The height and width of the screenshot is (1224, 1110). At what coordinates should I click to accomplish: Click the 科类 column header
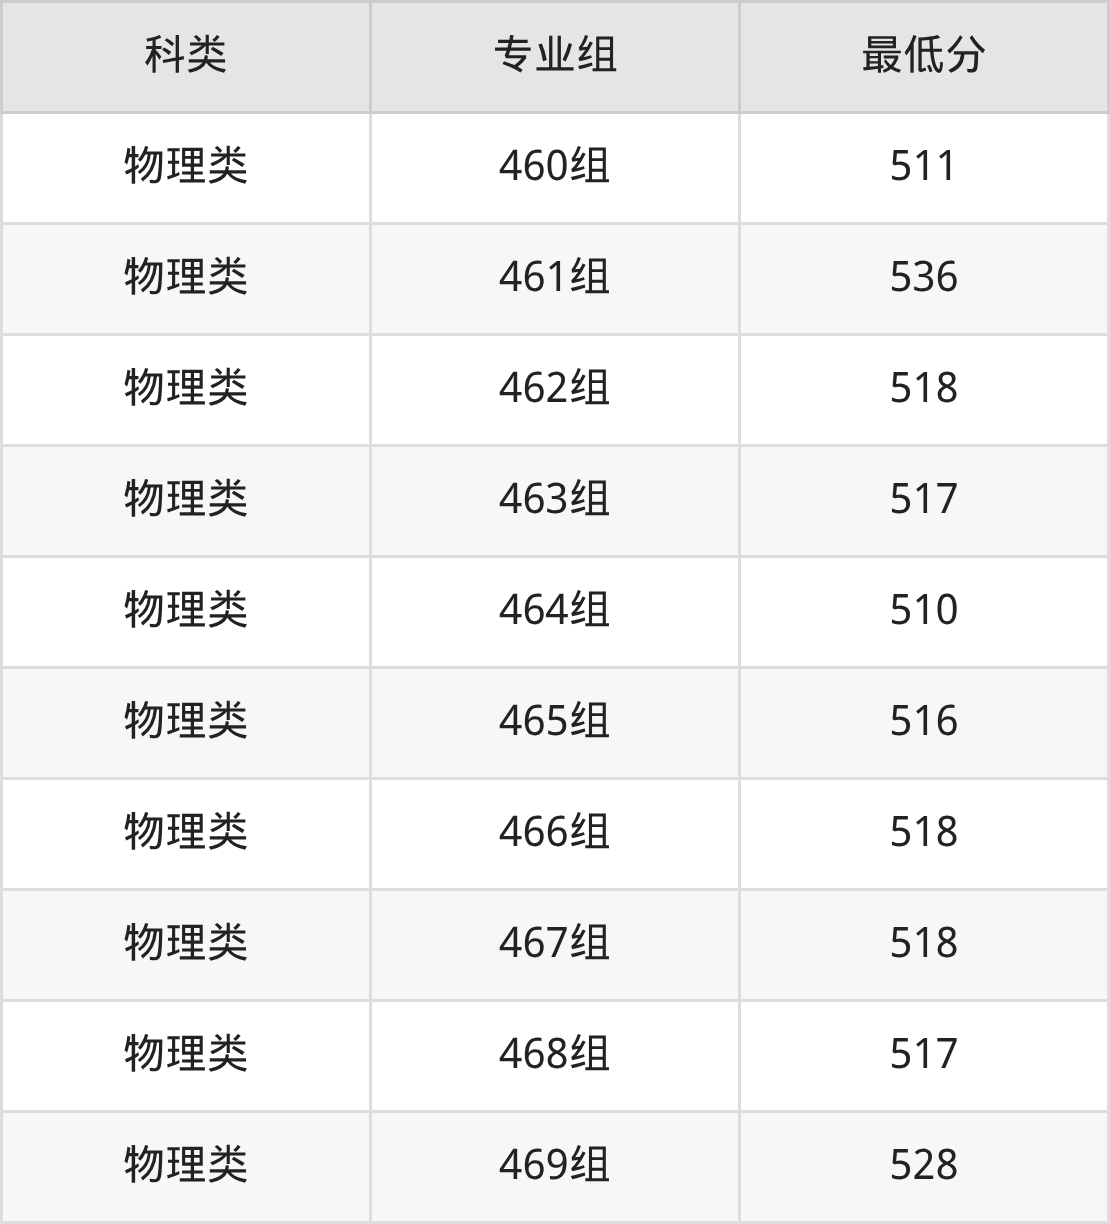186,56
